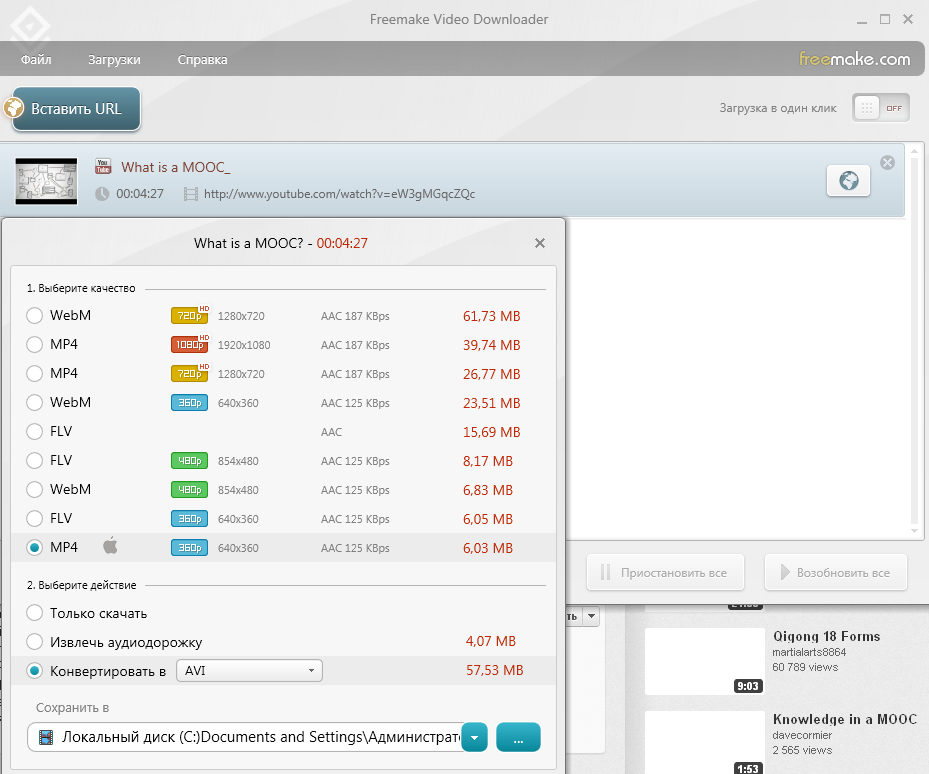Screen dimensions: 929x774
Task: Click the 720p badge in WebM row
Action: coord(190,315)
